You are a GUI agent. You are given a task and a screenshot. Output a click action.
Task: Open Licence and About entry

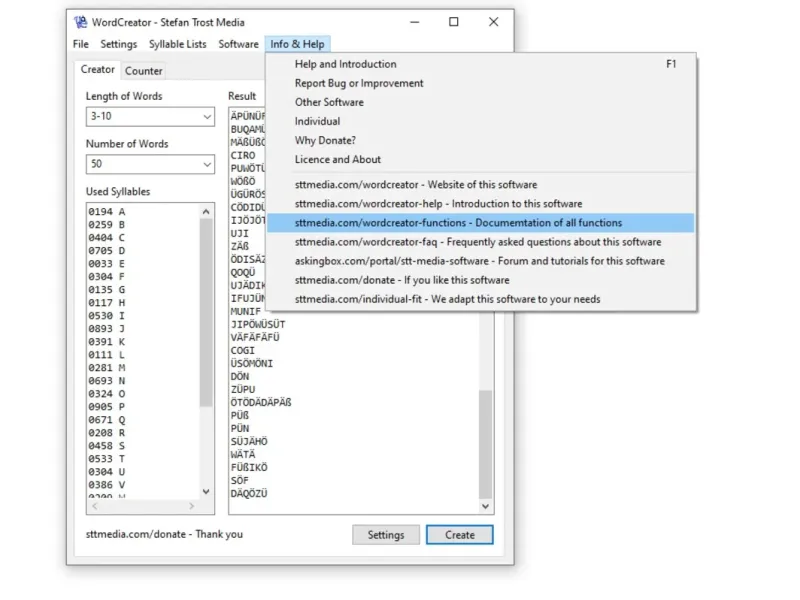pos(338,160)
